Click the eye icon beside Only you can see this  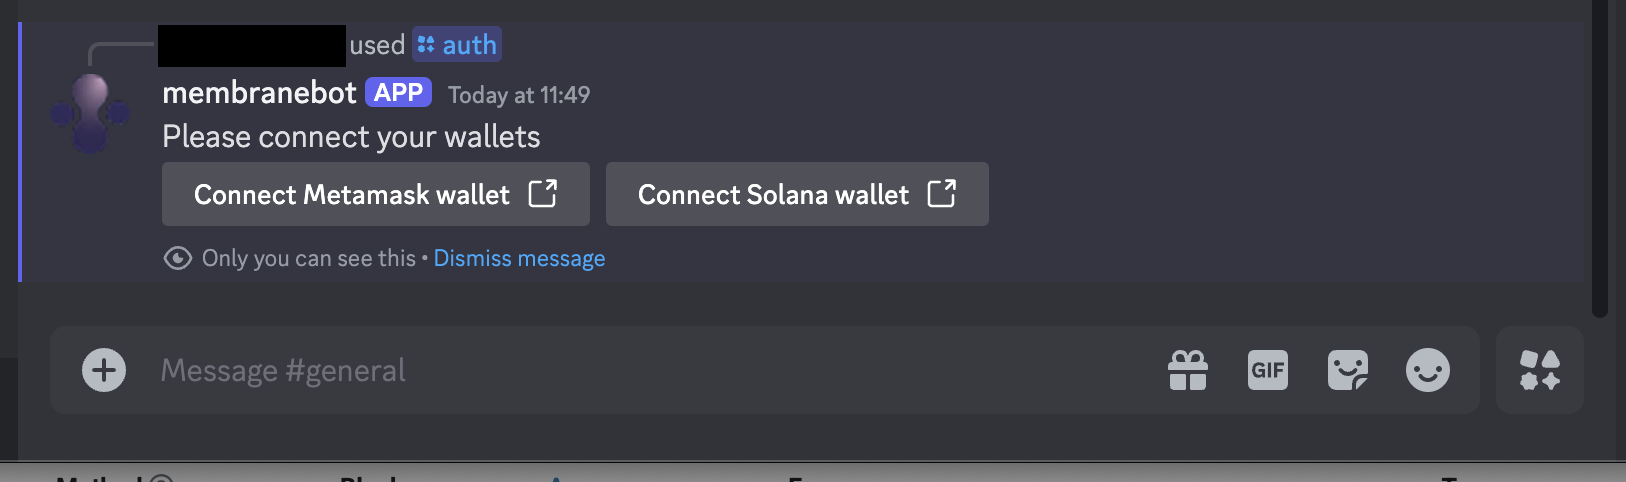178,258
